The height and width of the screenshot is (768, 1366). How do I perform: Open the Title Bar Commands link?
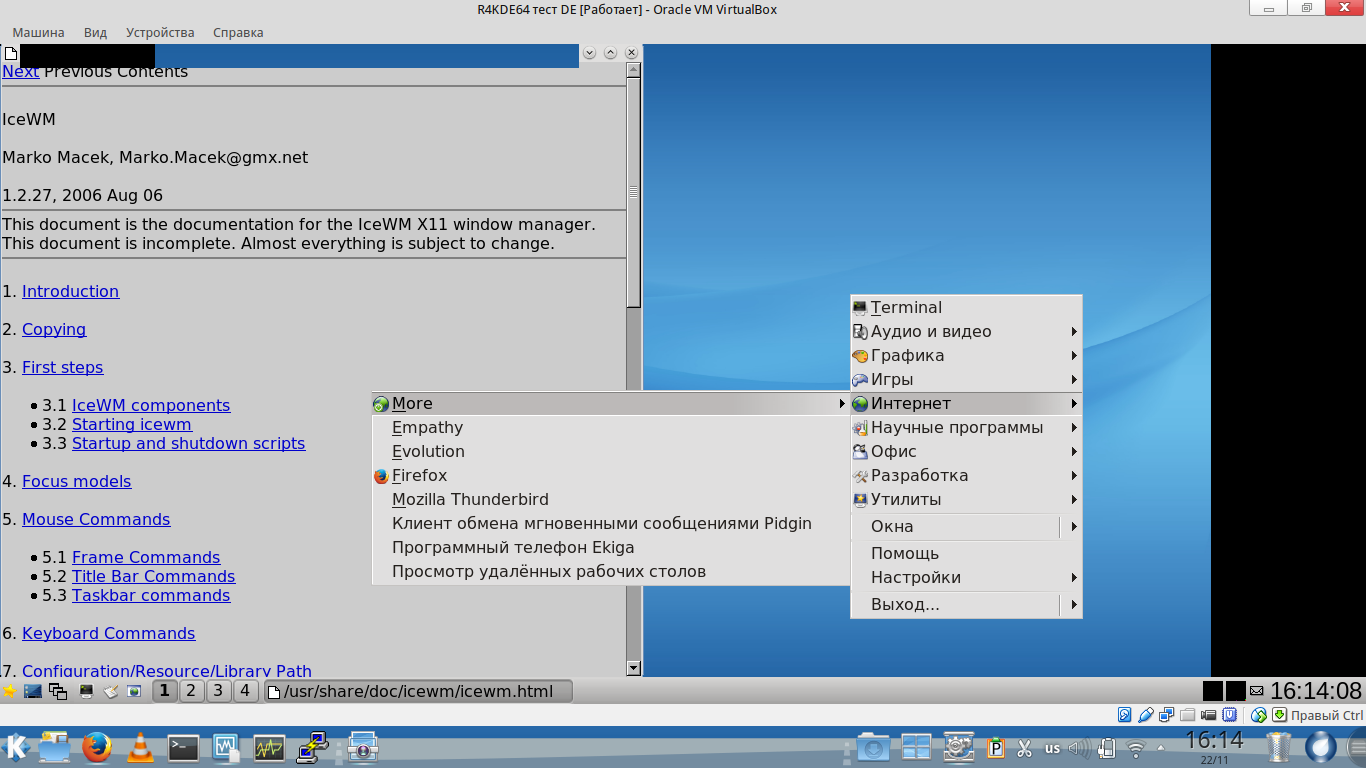[153, 577]
